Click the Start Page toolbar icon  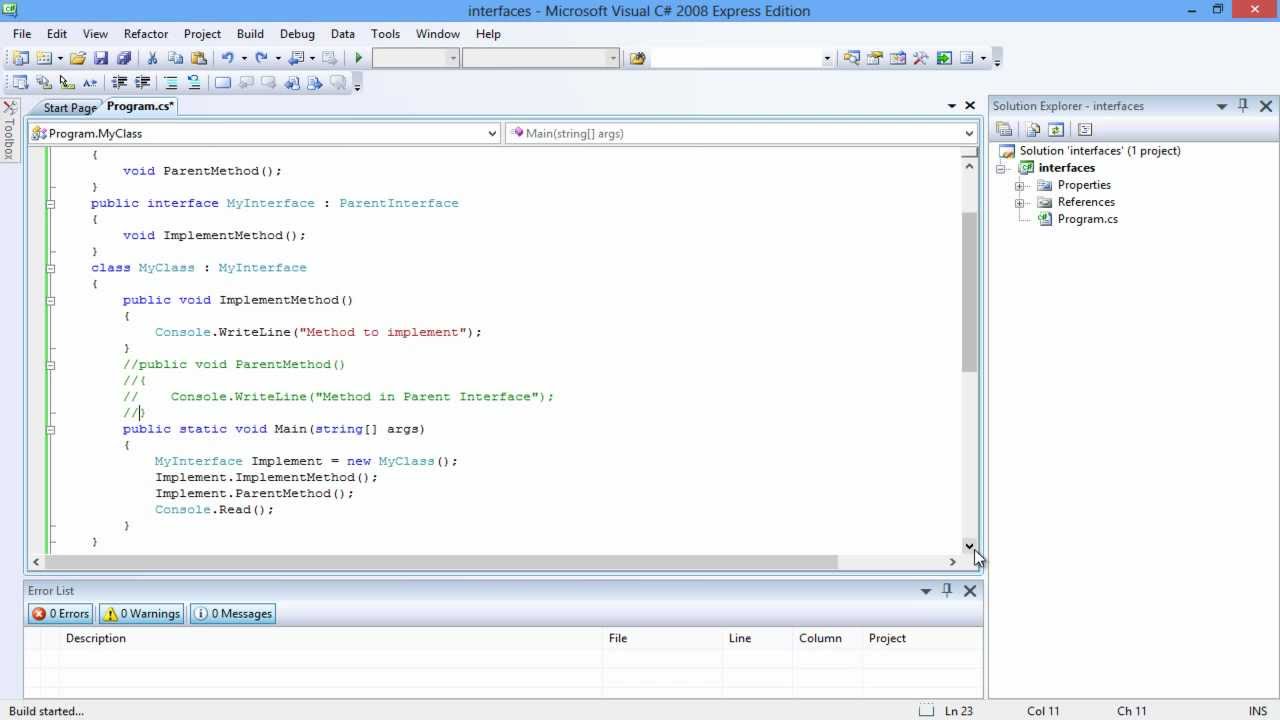click(944, 58)
